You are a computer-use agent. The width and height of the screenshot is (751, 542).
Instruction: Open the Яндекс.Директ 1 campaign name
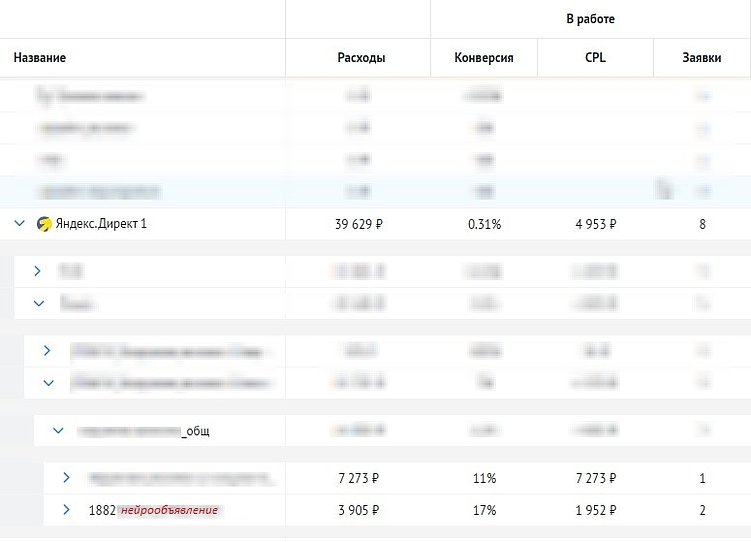point(101,224)
